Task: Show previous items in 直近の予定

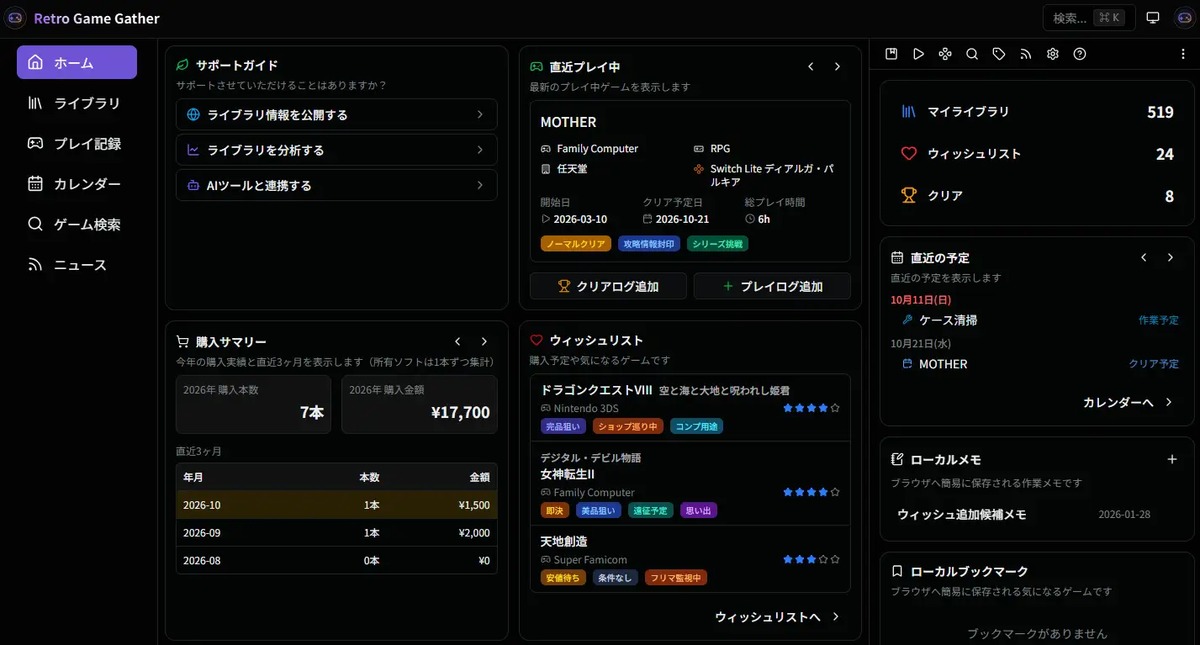Action: tap(1144, 258)
